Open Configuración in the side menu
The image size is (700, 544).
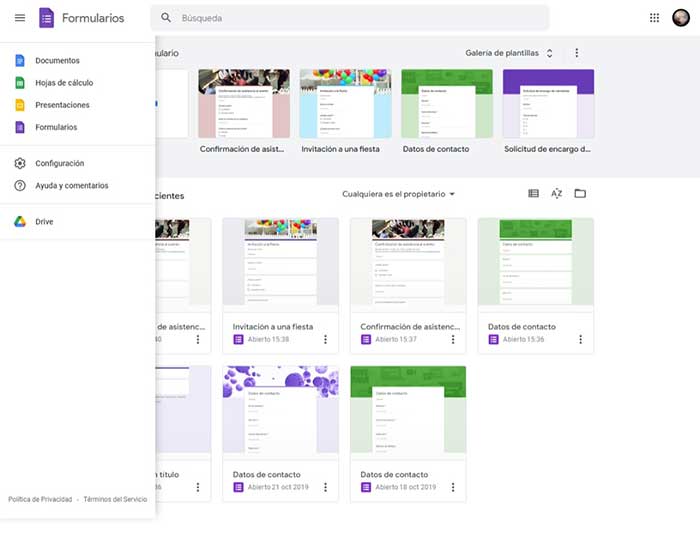tap(59, 163)
